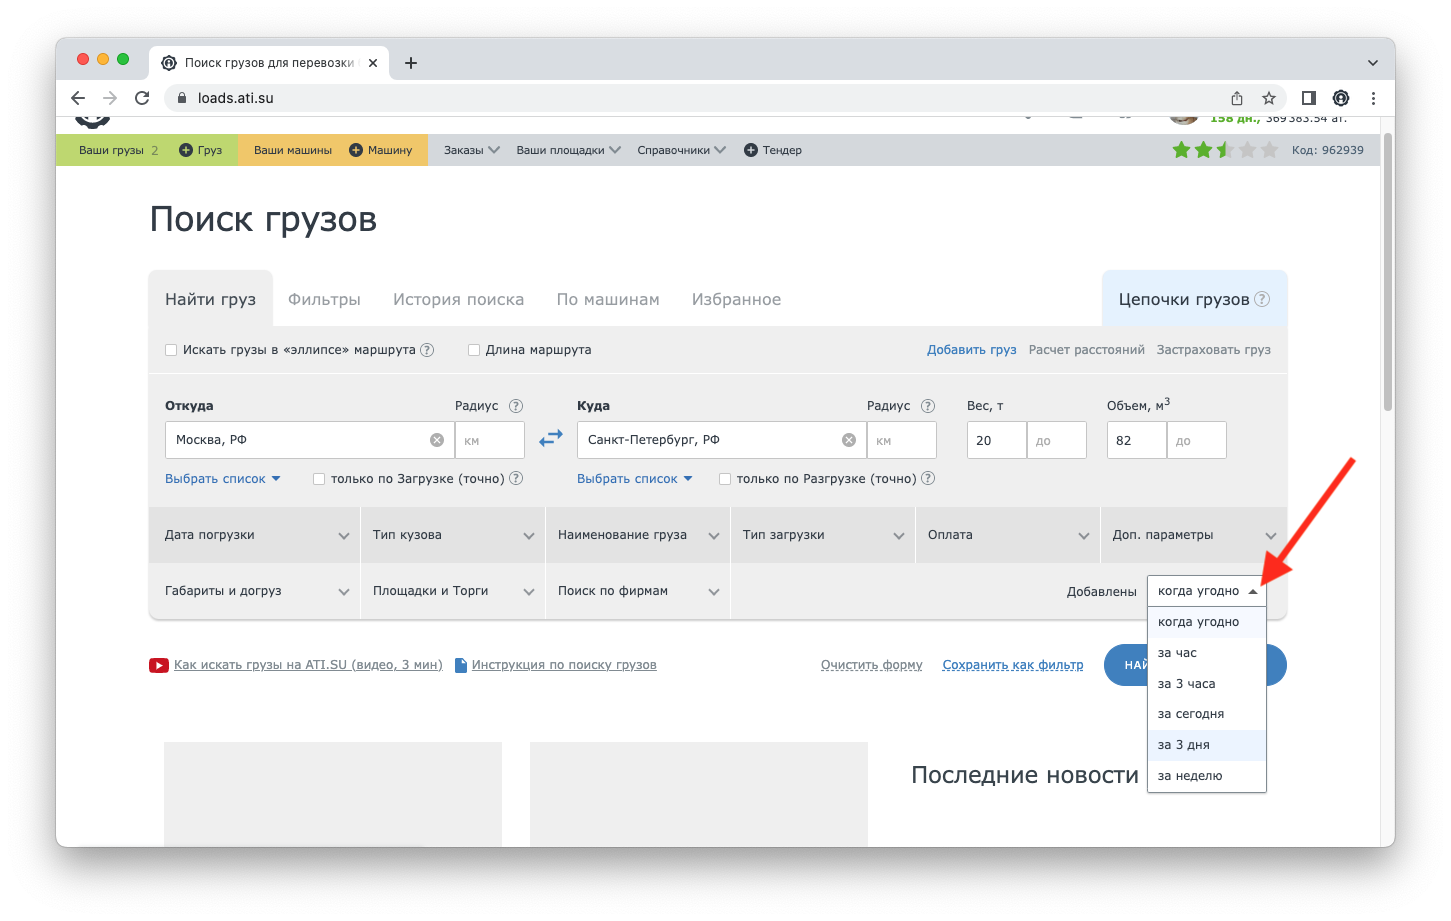Expand the Площадки и Торги filter
Image resolution: width=1451 pixels, height=921 pixels.
coord(453,591)
